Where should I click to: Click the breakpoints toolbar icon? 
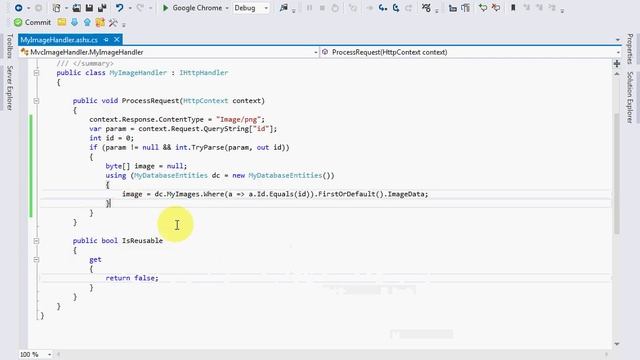tap(426, 8)
